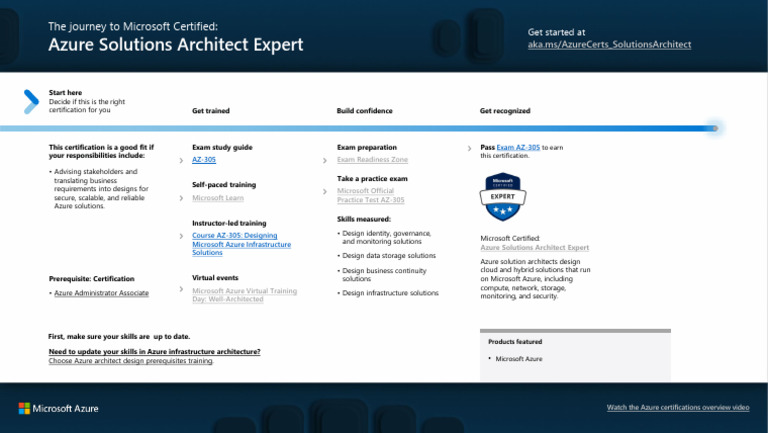The height and width of the screenshot is (433, 768).
Task: Click Design infrastructure solutions bullet
Action: point(388,293)
